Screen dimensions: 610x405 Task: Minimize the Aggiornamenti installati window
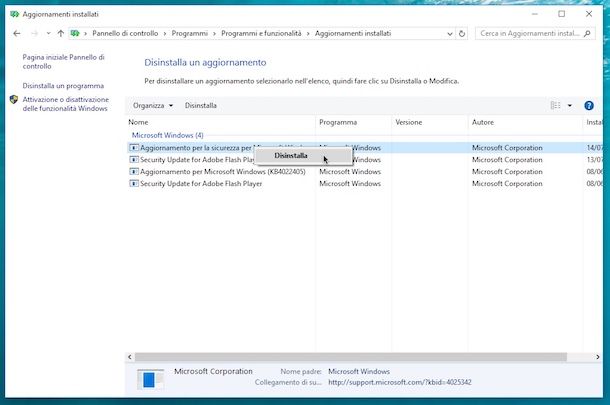pyautogui.click(x=535, y=14)
